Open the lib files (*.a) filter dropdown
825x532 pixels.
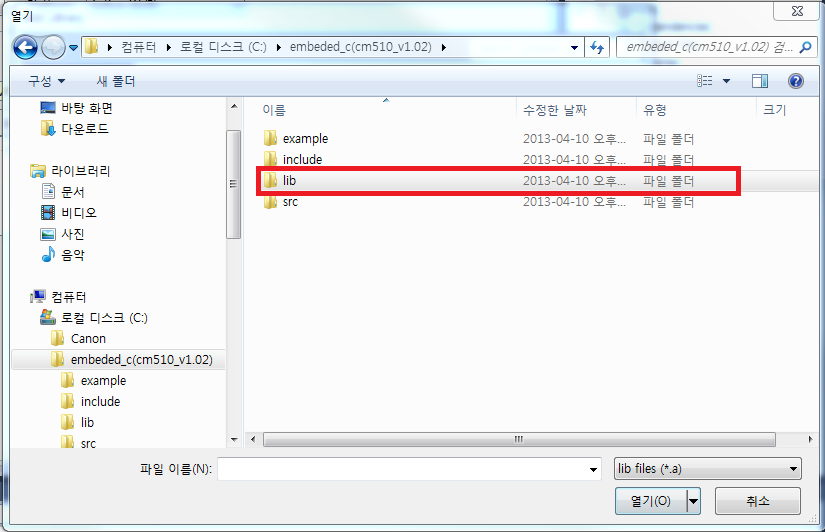(708, 469)
